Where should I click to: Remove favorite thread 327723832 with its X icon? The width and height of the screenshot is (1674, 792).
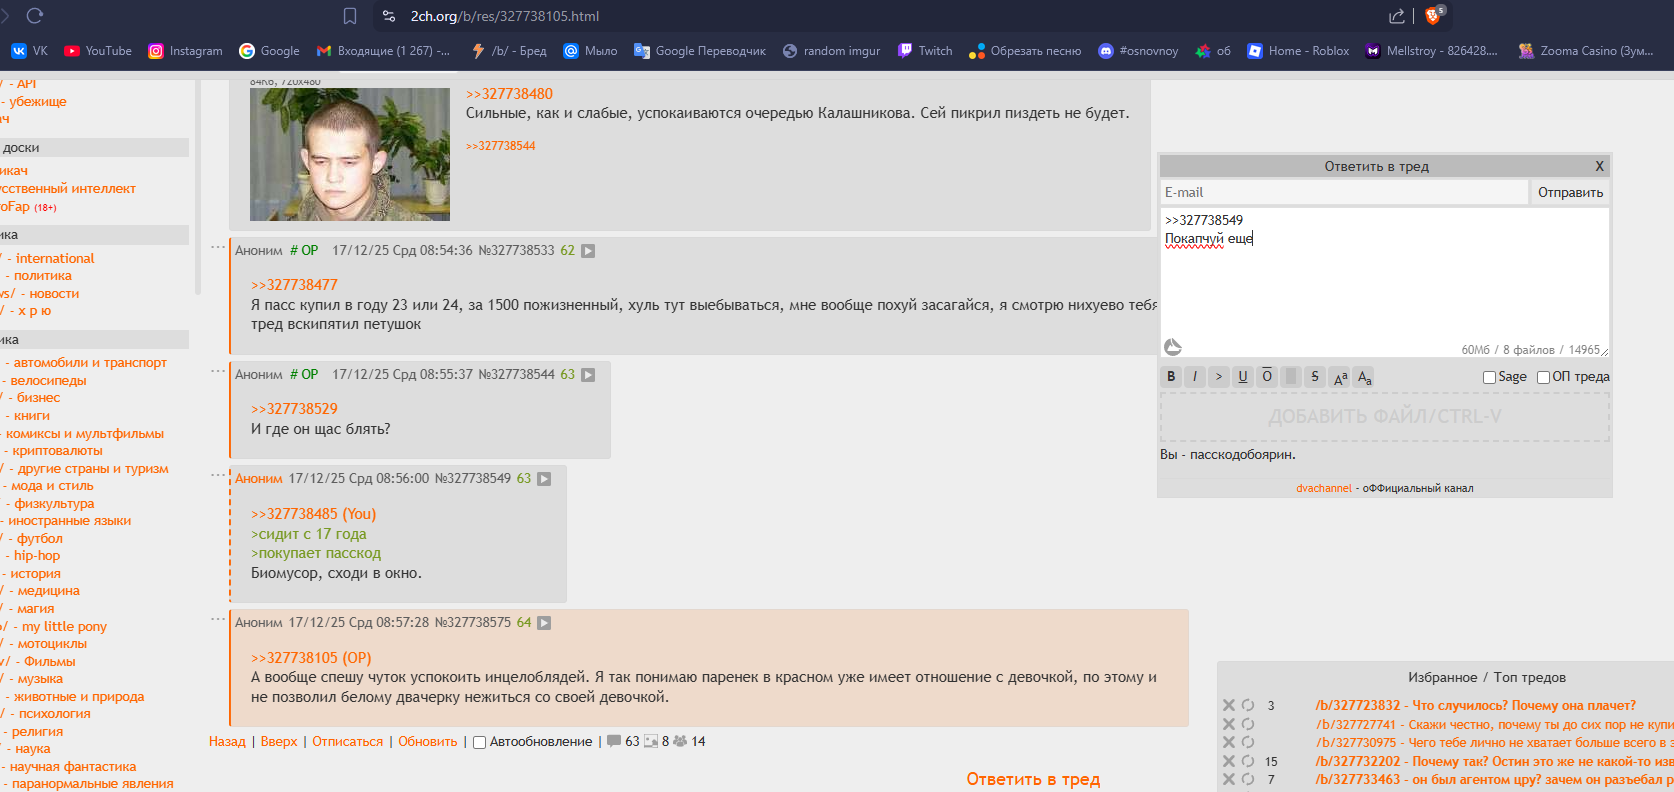click(x=1229, y=705)
